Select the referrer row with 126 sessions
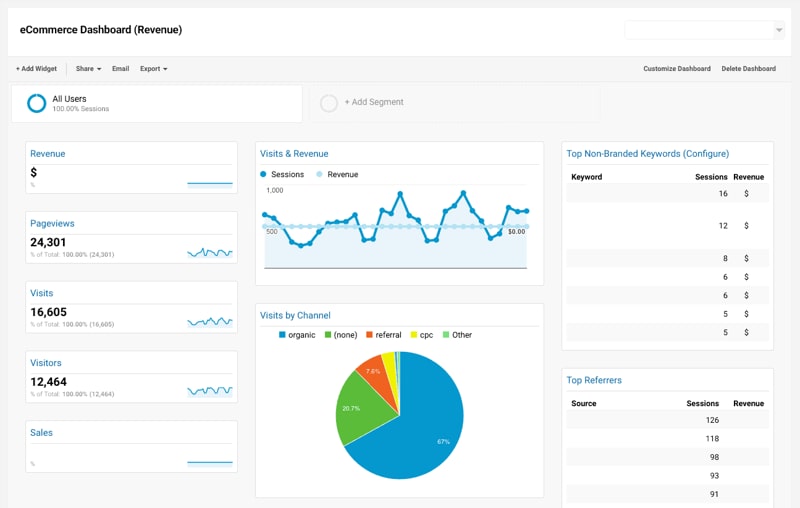The height and width of the screenshot is (508, 800). tap(667, 420)
